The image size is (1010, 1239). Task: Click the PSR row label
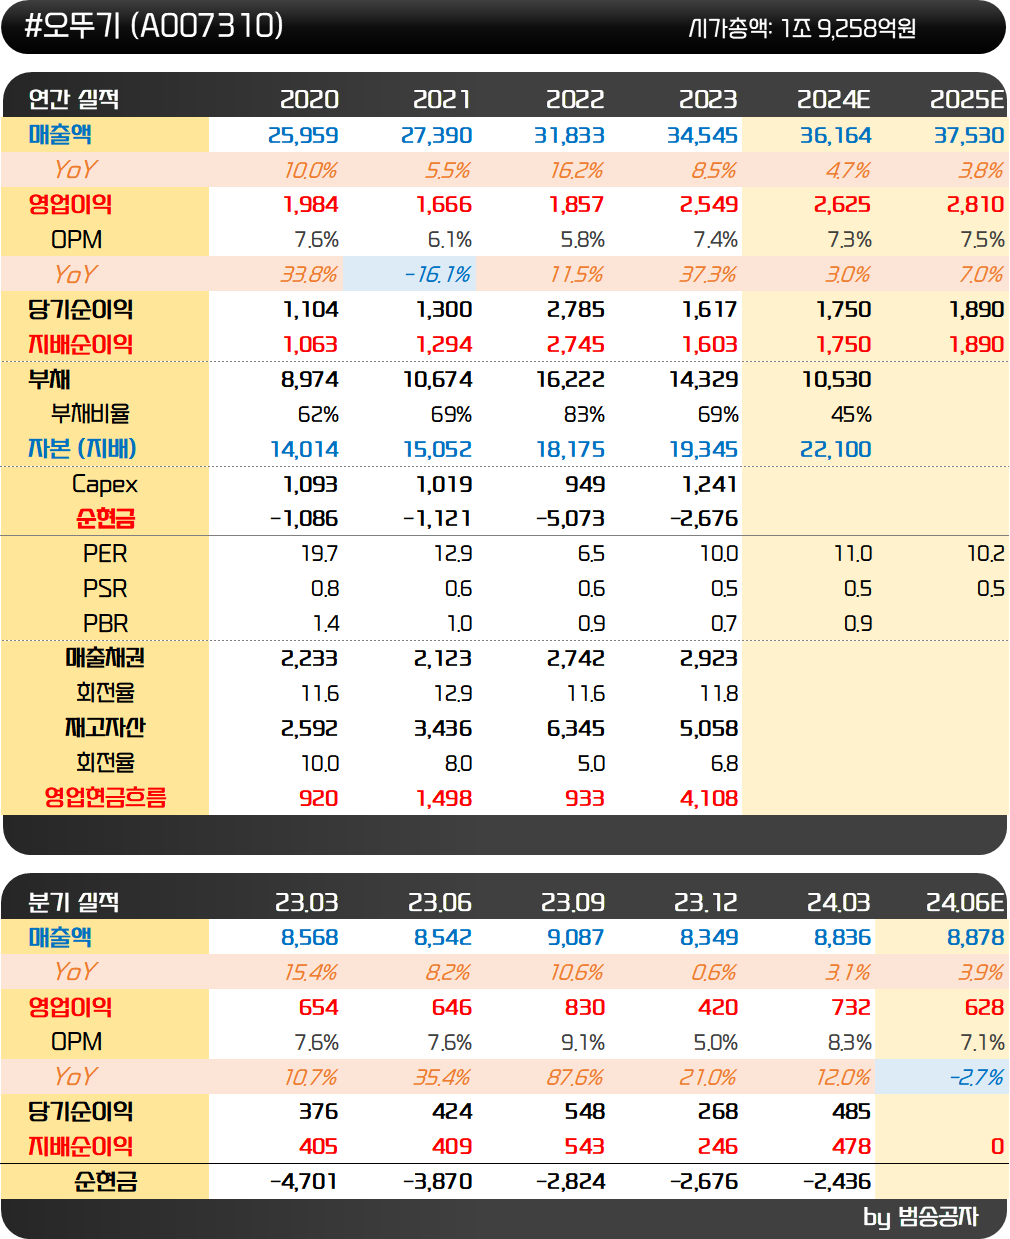[105, 588]
